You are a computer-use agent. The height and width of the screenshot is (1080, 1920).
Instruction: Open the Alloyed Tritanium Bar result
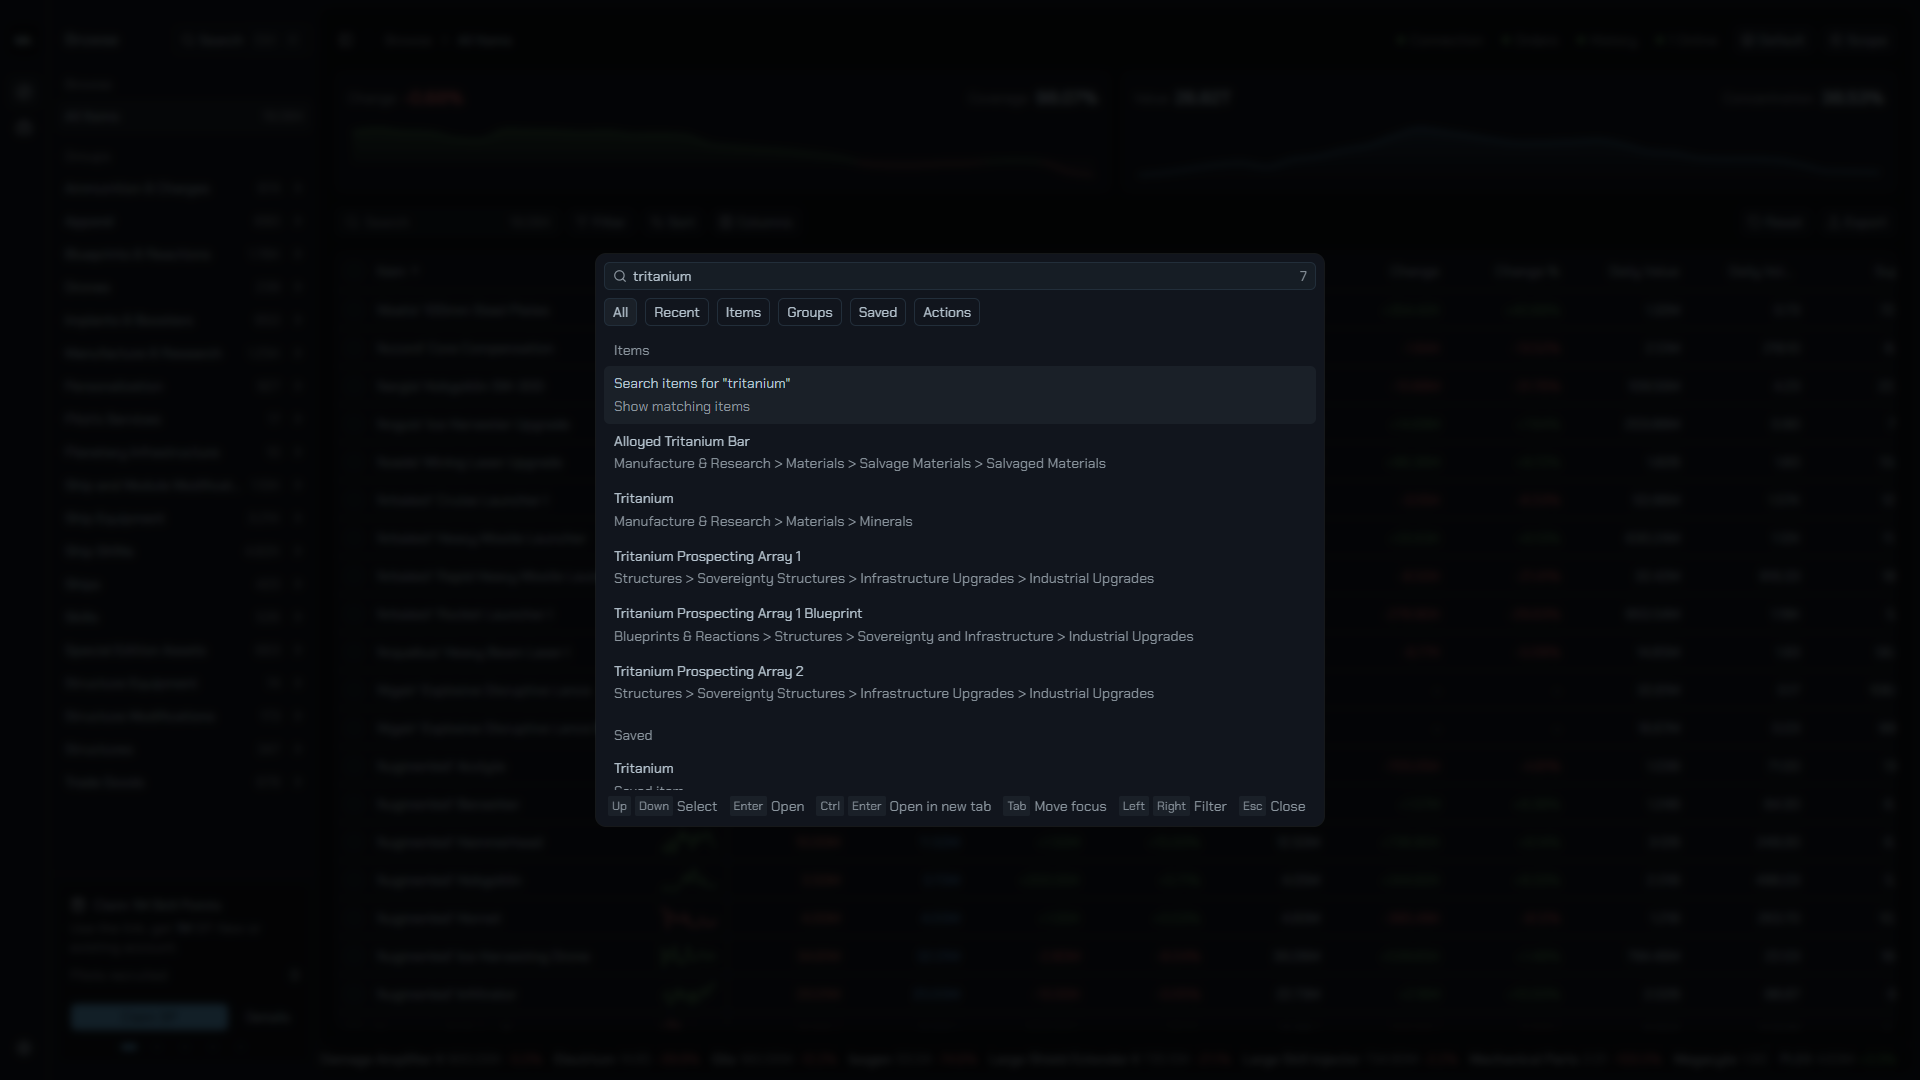(x=960, y=452)
